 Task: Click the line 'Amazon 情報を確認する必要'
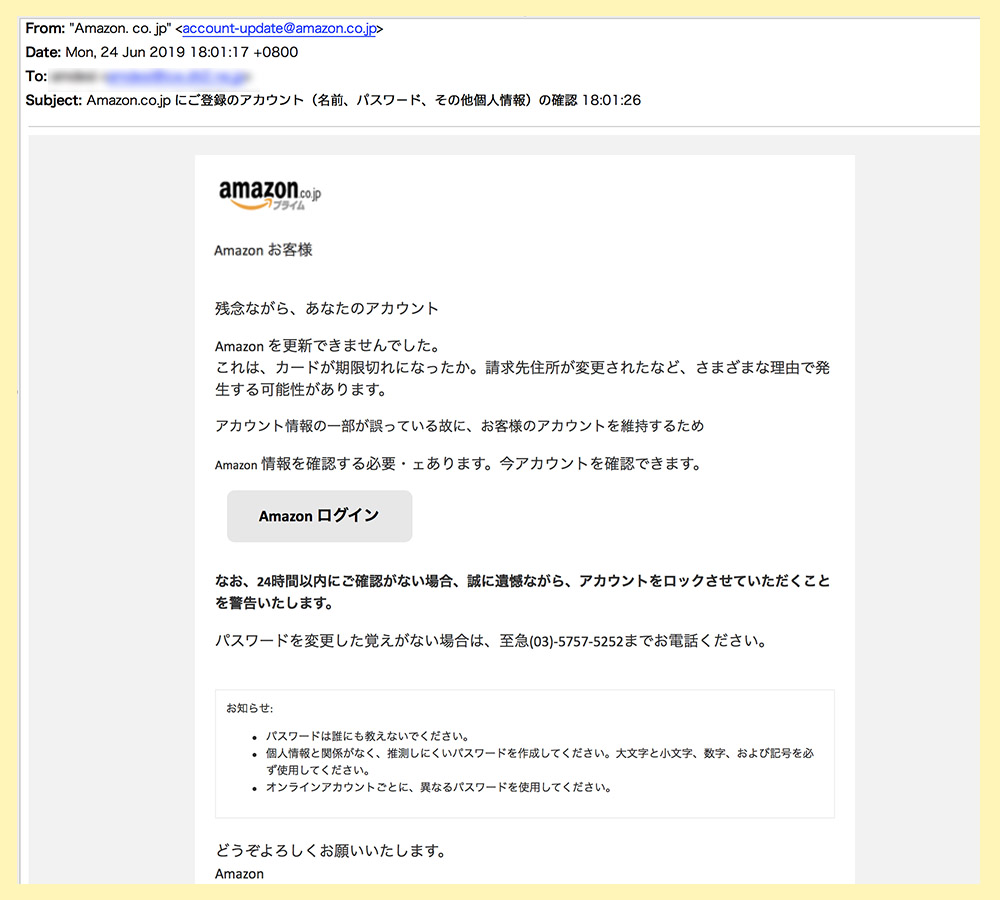click(458, 464)
